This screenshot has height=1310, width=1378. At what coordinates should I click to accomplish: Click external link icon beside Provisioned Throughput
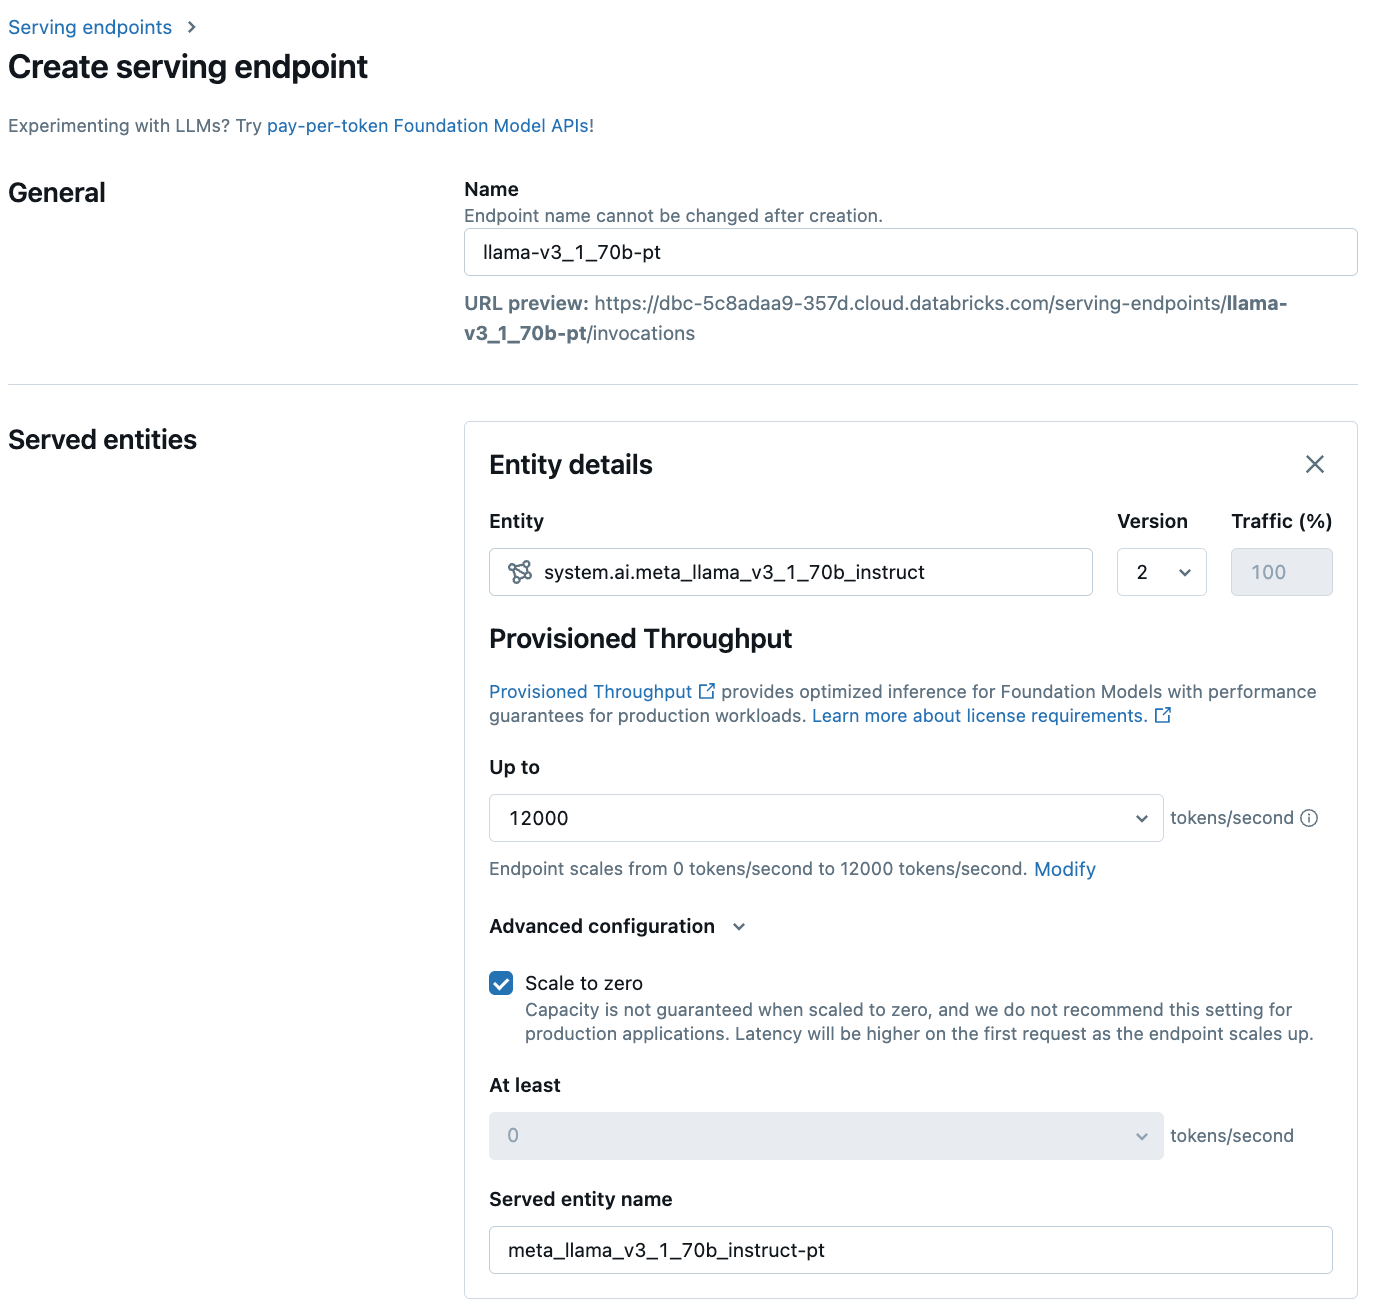[707, 691]
